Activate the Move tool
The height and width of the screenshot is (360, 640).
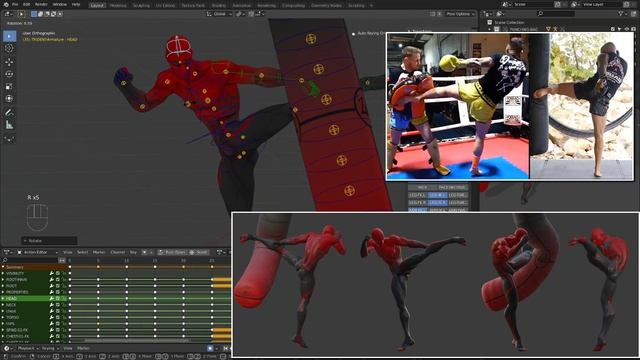pyautogui.click(x=9, y=62)
